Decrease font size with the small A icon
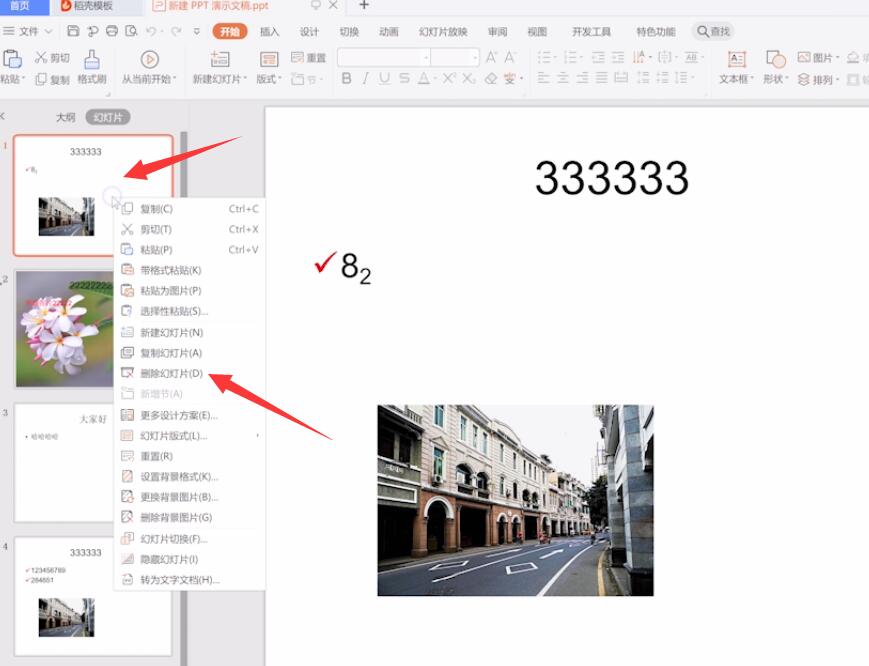The image size is (869, 666). pos(510,57)
